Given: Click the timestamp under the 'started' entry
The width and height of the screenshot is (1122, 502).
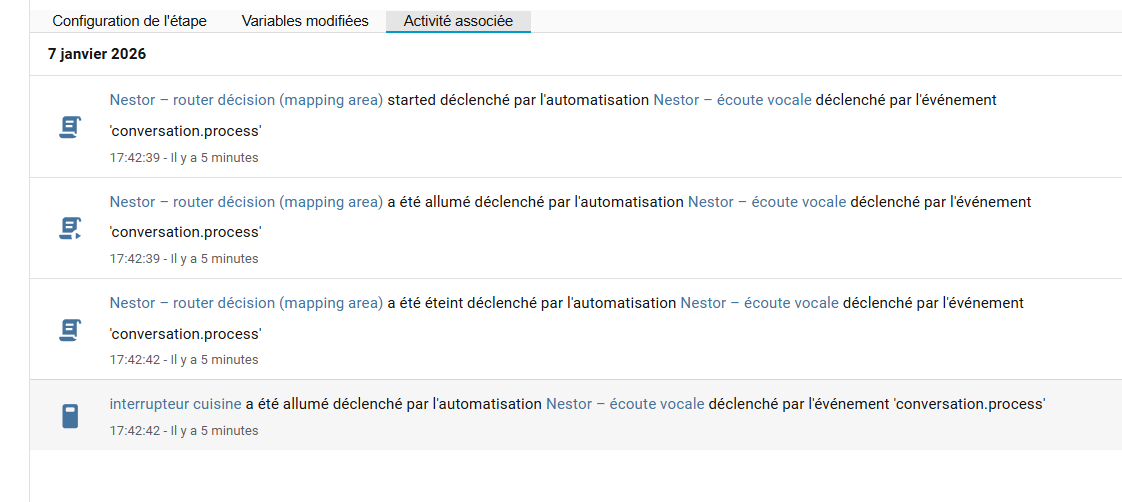Looking at the screenshot, I should (x=184, y=157).
